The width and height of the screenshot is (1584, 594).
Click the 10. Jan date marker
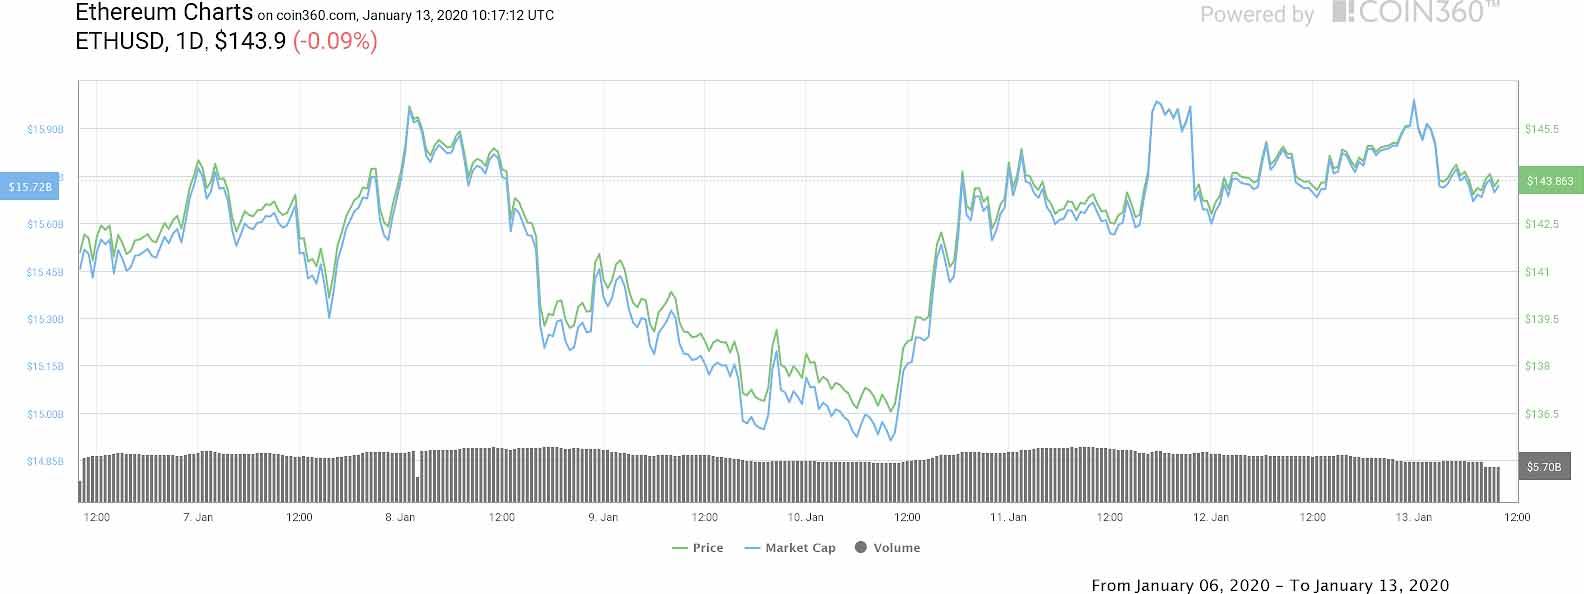tap(806, 517)
